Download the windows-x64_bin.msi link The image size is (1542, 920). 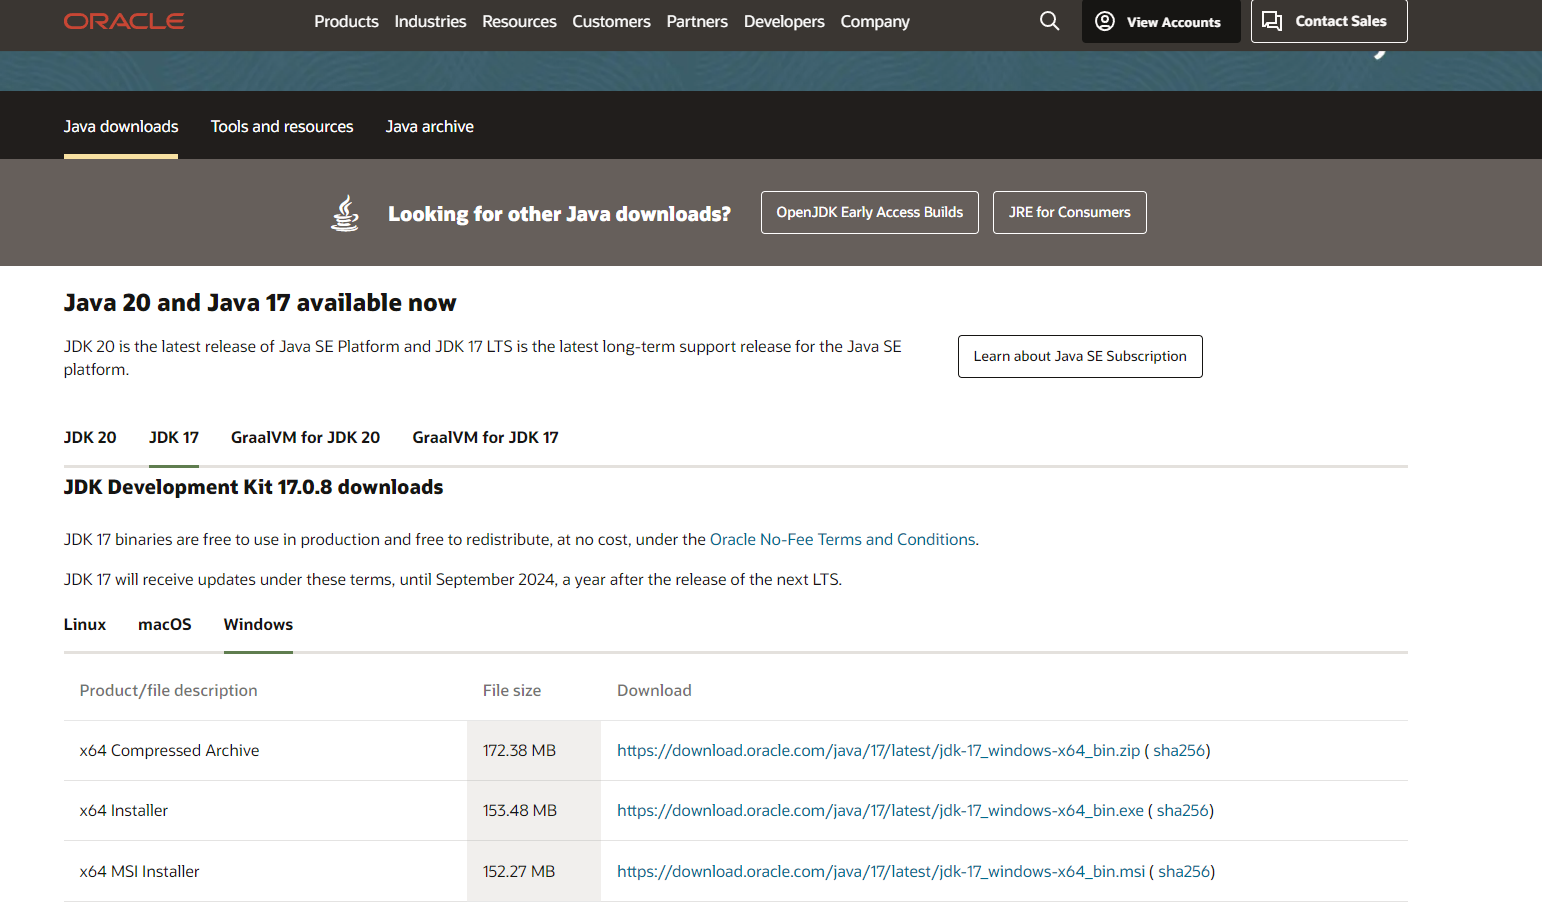point(881,871)
